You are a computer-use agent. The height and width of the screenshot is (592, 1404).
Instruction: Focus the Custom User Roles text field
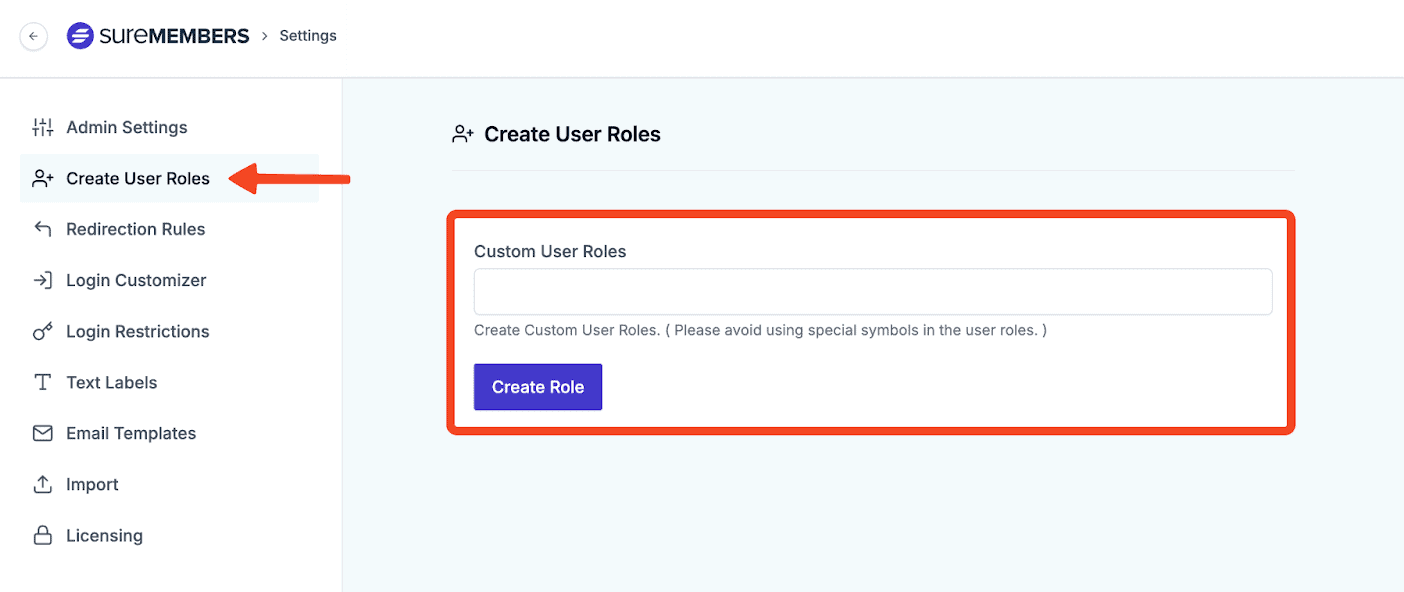pyautogui.click(x=873, y=292)
